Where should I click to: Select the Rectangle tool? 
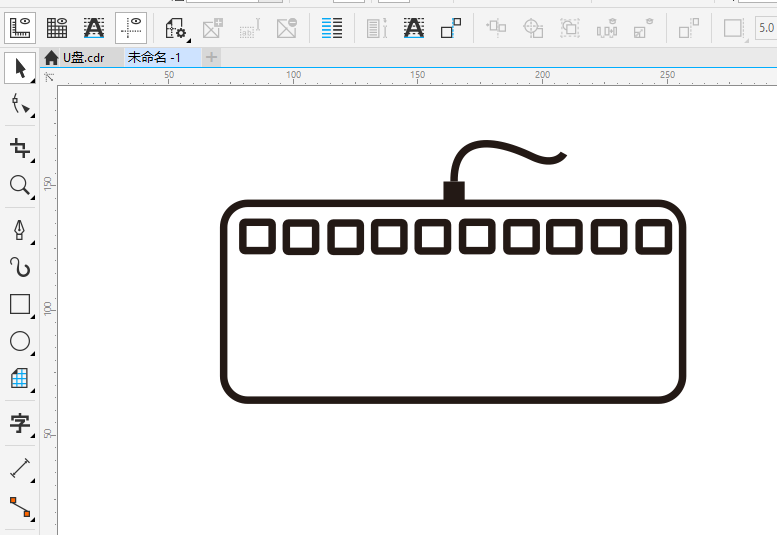pyautogui.click(x=20, y=304)
